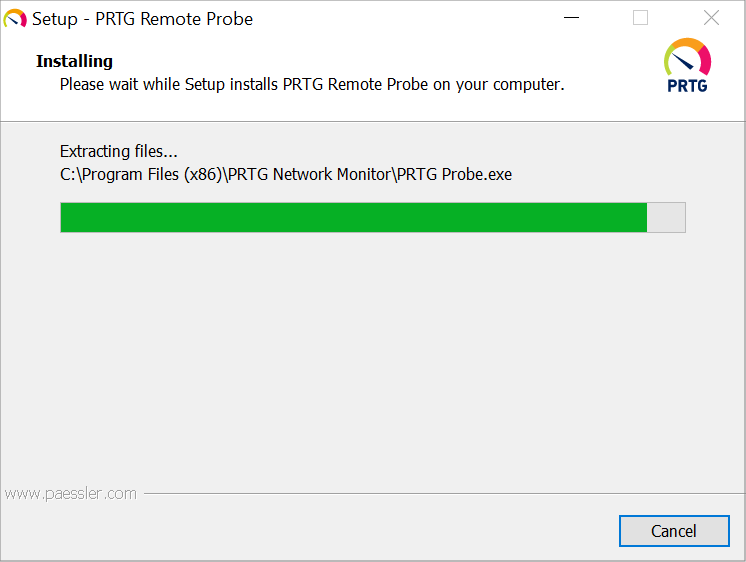Click the PRTG Probe.exe file path text
The height and width of the screenshot is (562, 746).
(x=285, y=174)
